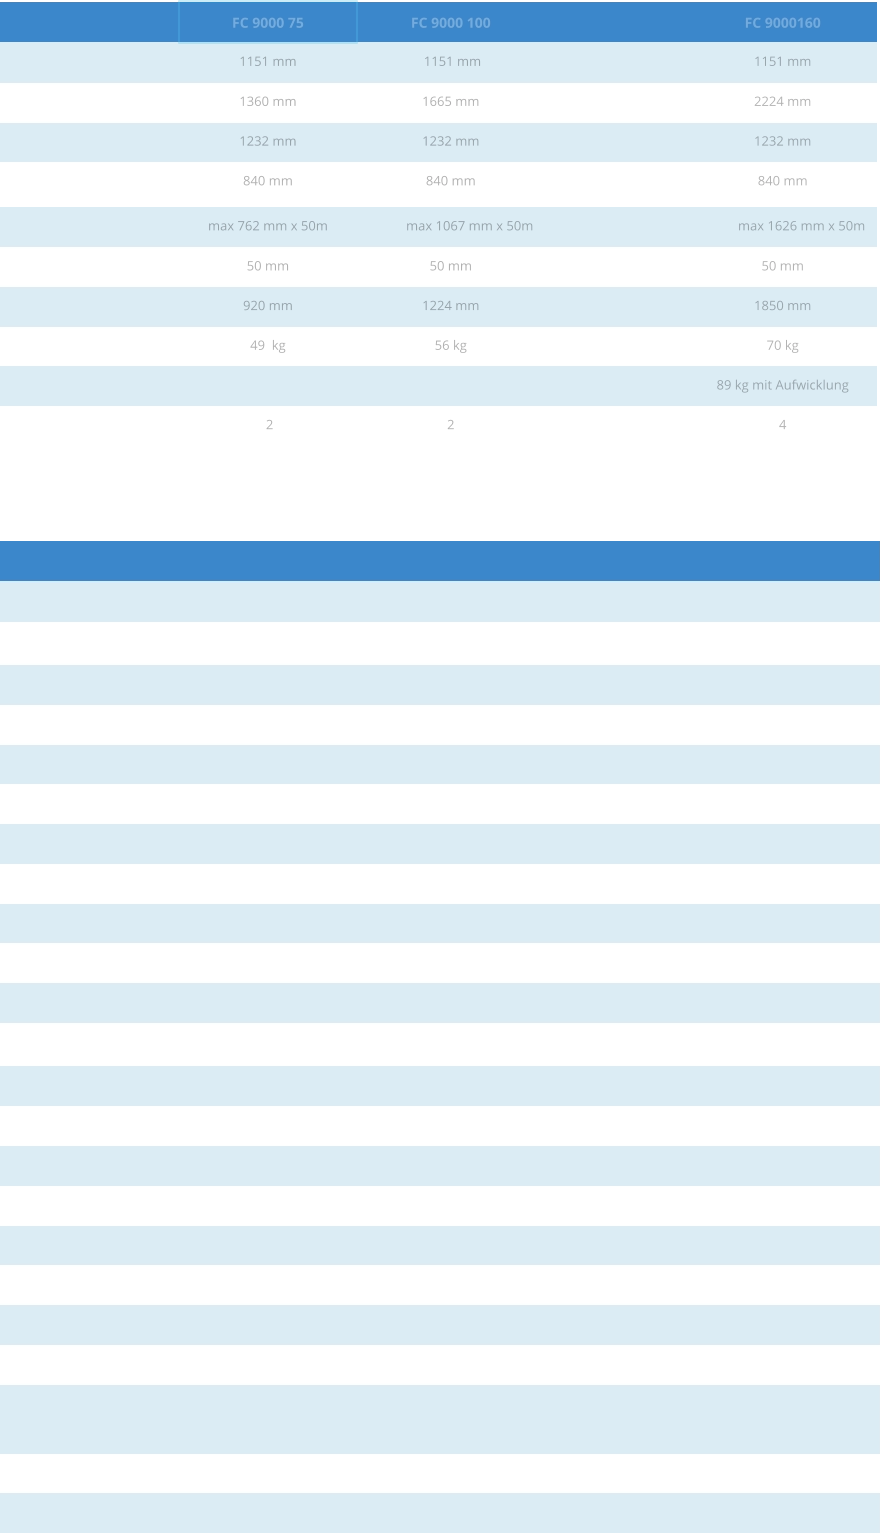Click 1232 mm in the FC 9000 100 column
This screenshot has width=881, height=1534.
(x=451, y=141)
